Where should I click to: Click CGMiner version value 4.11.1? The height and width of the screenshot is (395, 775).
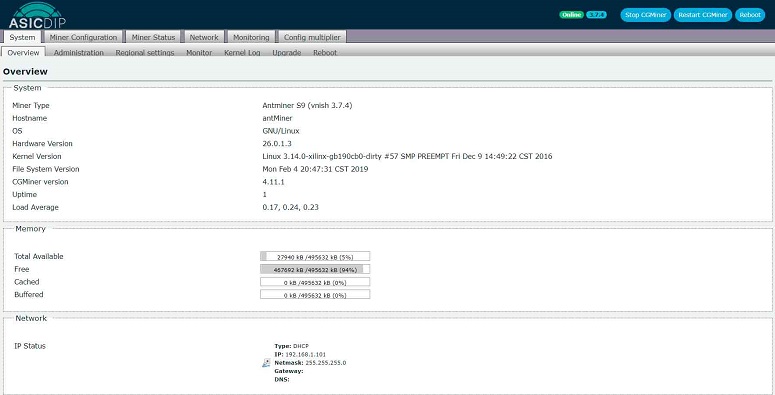pos(273,182)
